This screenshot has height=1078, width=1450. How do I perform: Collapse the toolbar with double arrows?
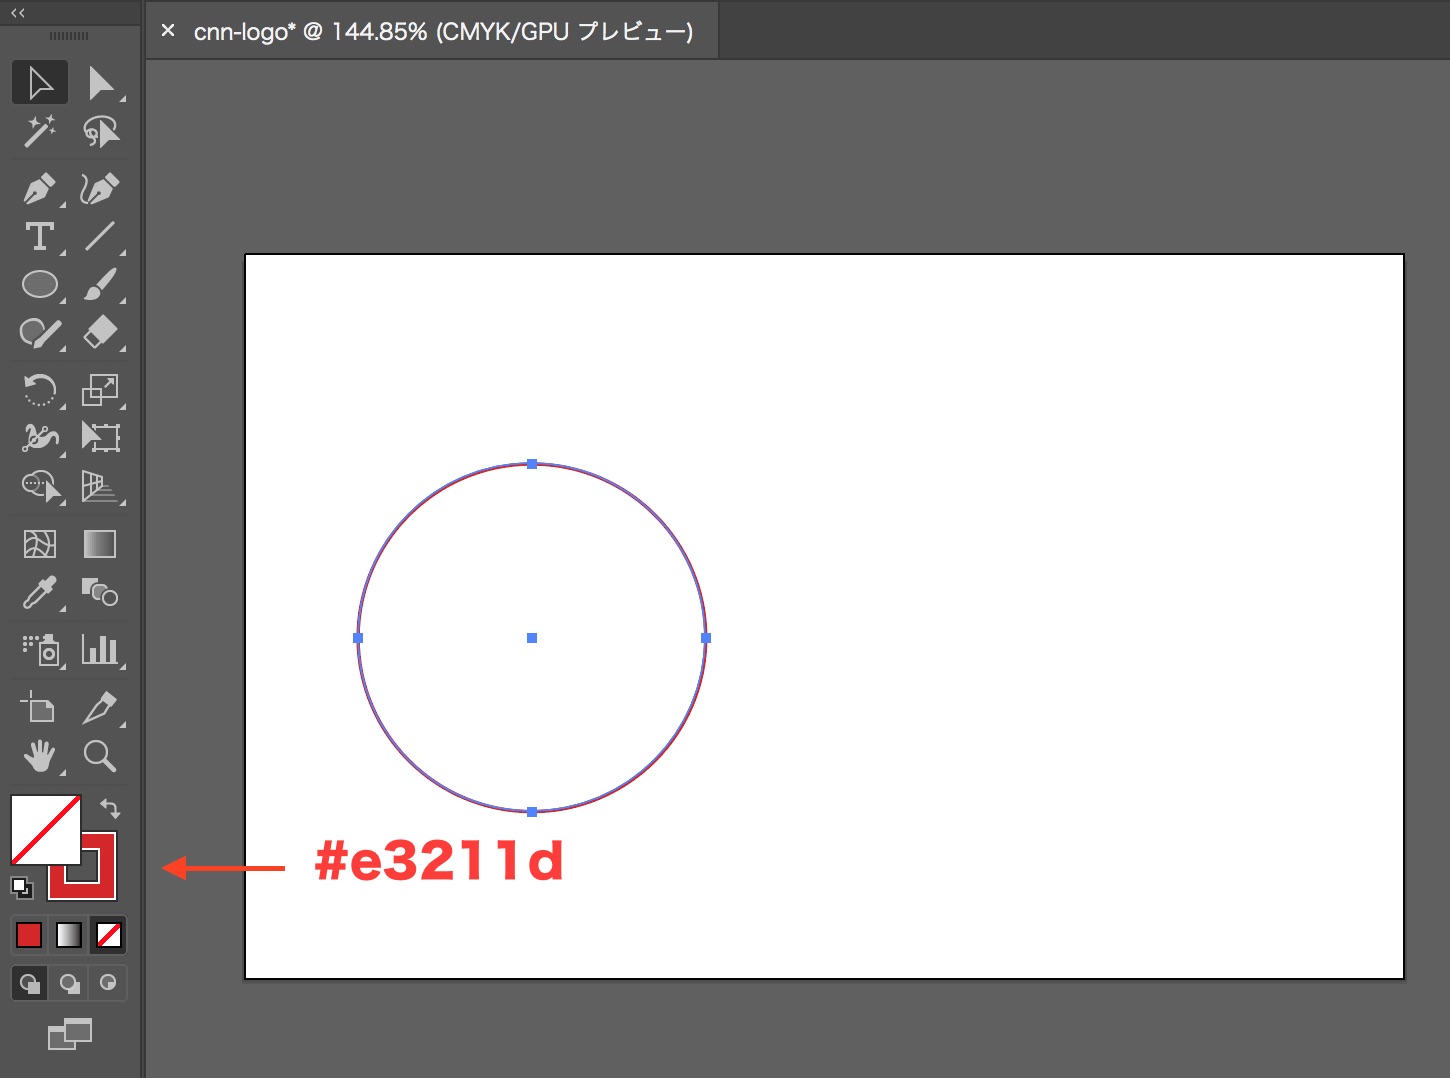tap(18, 12)
